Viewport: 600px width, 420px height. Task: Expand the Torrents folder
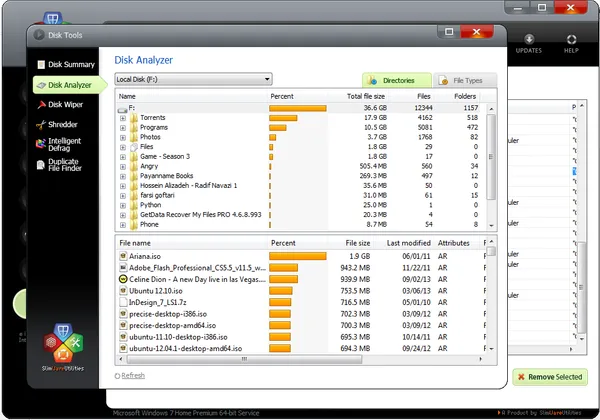pyautogui.click(x=123, y=118)
